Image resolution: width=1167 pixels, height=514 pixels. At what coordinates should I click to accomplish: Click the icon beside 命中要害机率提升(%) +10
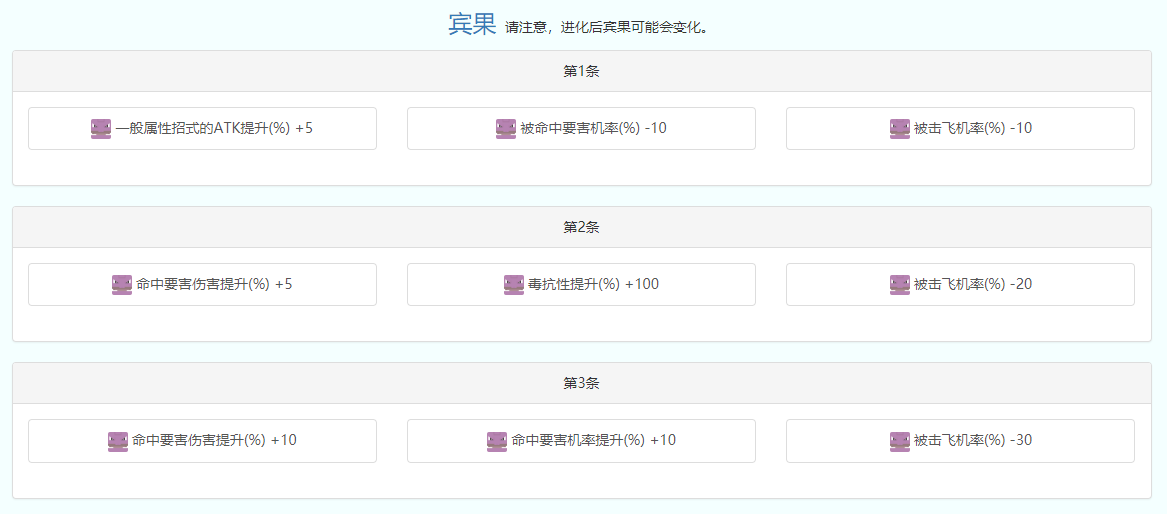tap(497, 441)
